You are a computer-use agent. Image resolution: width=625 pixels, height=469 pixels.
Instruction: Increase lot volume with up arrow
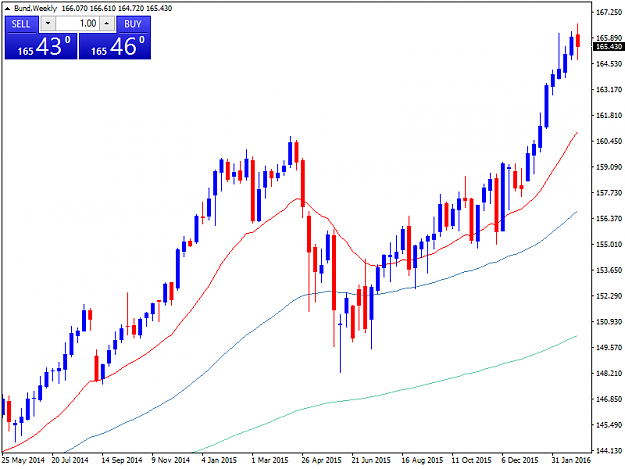(106, 24)
